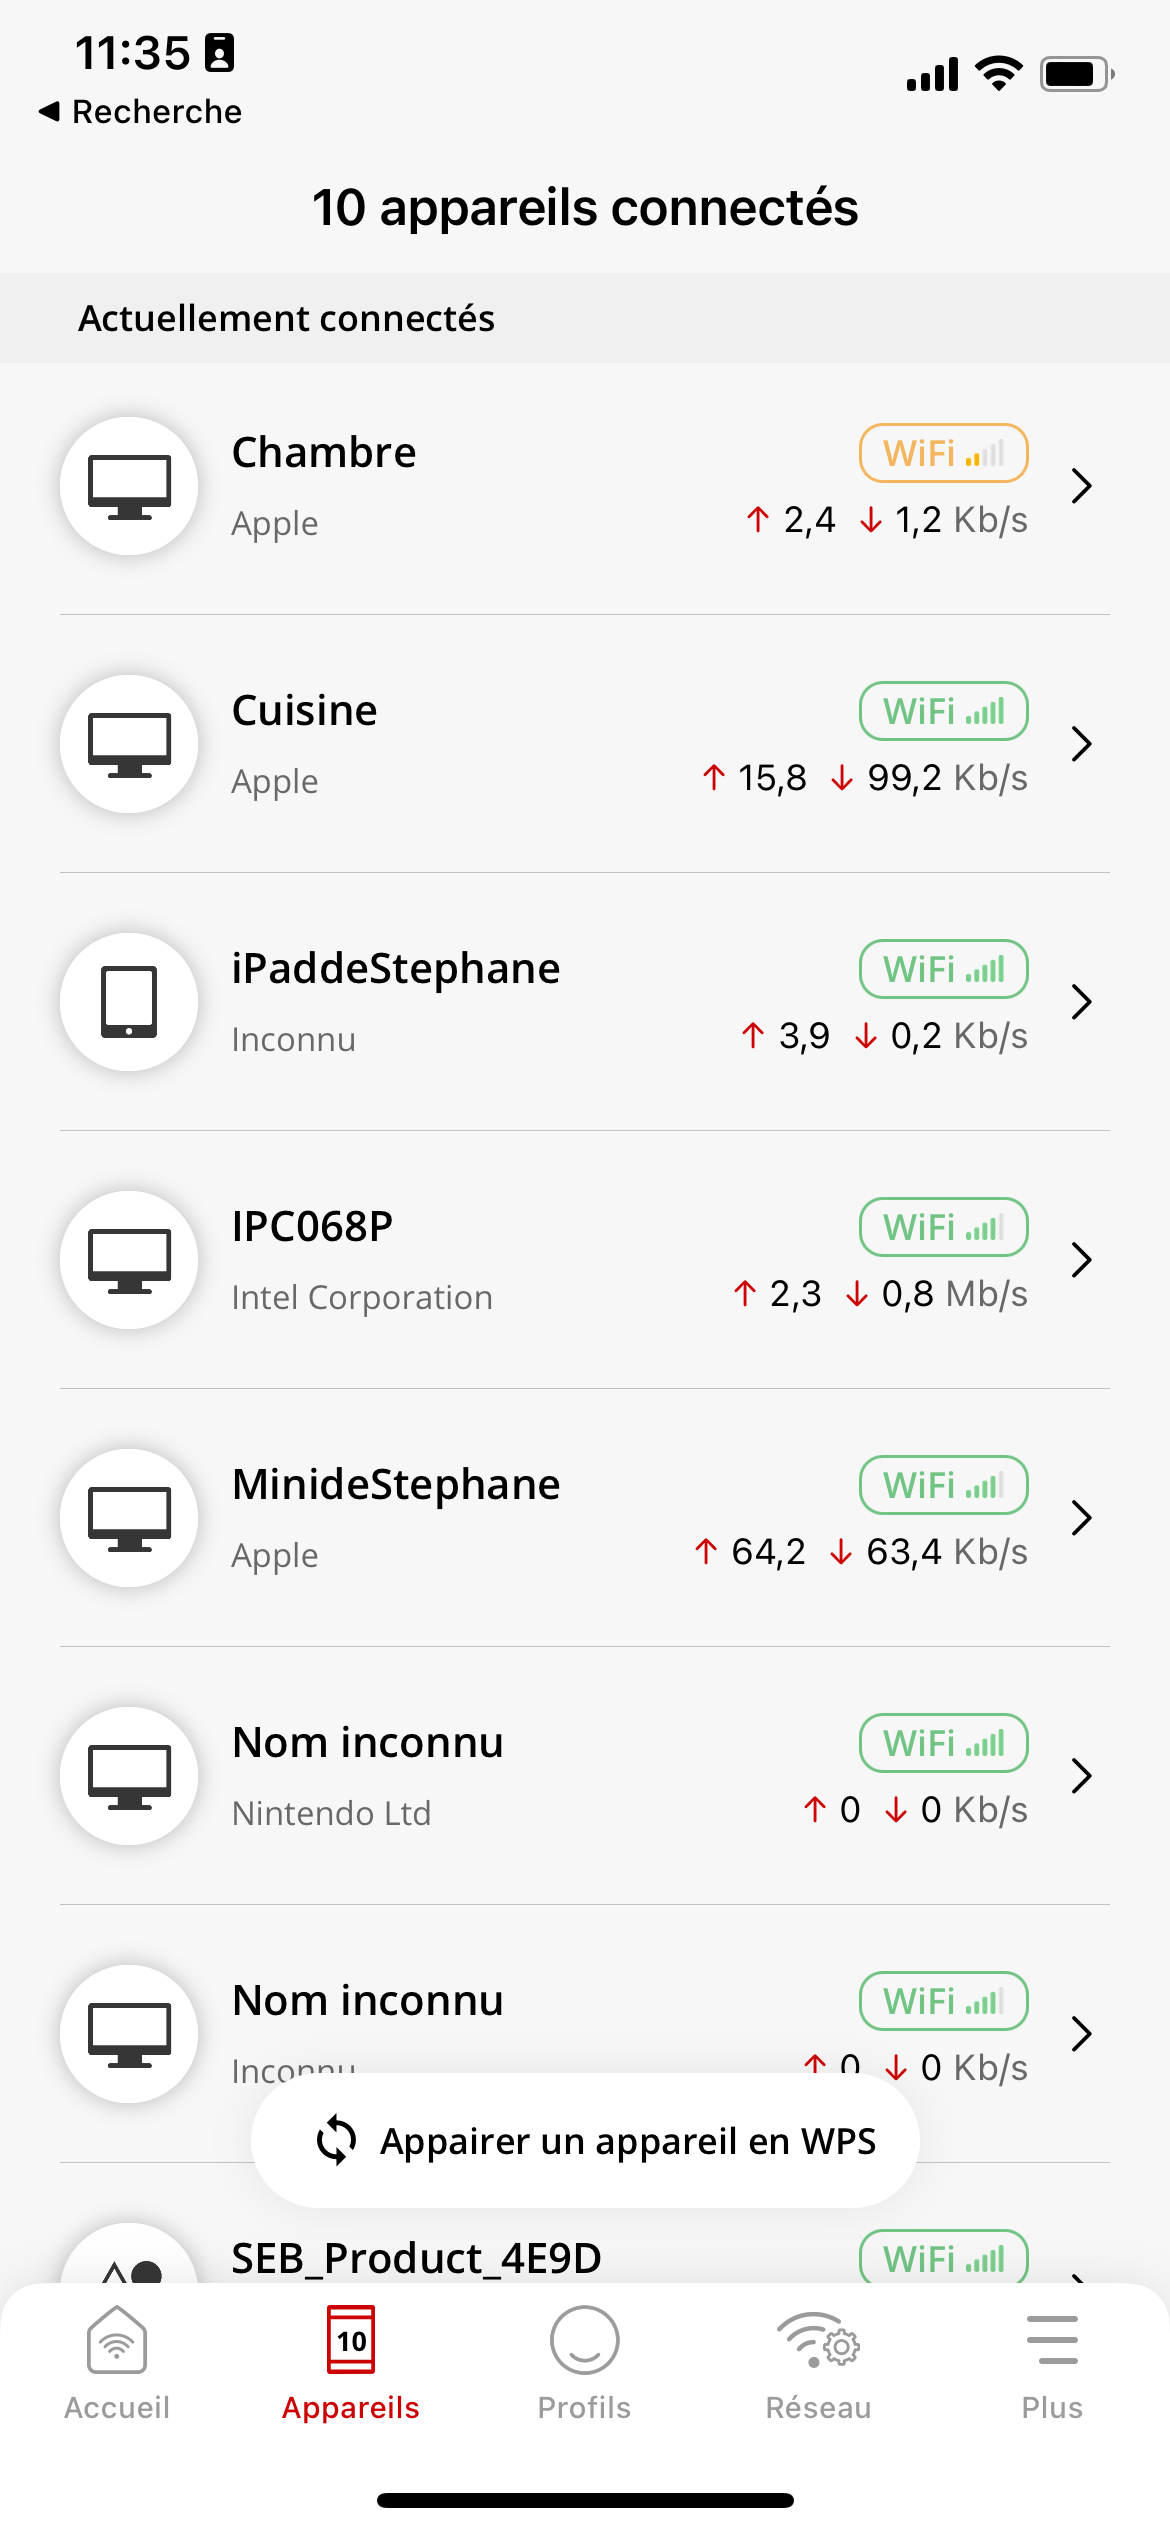
Task: Tap the WiFi badge for MinideStephane
Action: (x=943, y=1485)
